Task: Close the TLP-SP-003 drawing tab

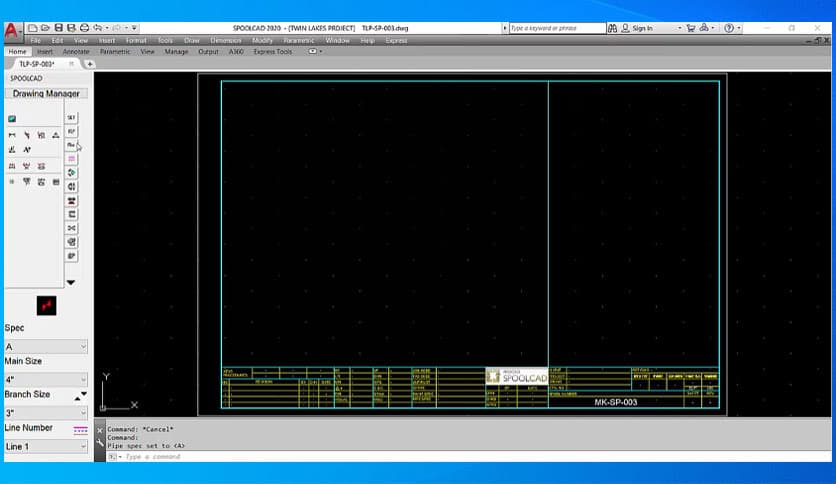Action: tap(71, 64)
